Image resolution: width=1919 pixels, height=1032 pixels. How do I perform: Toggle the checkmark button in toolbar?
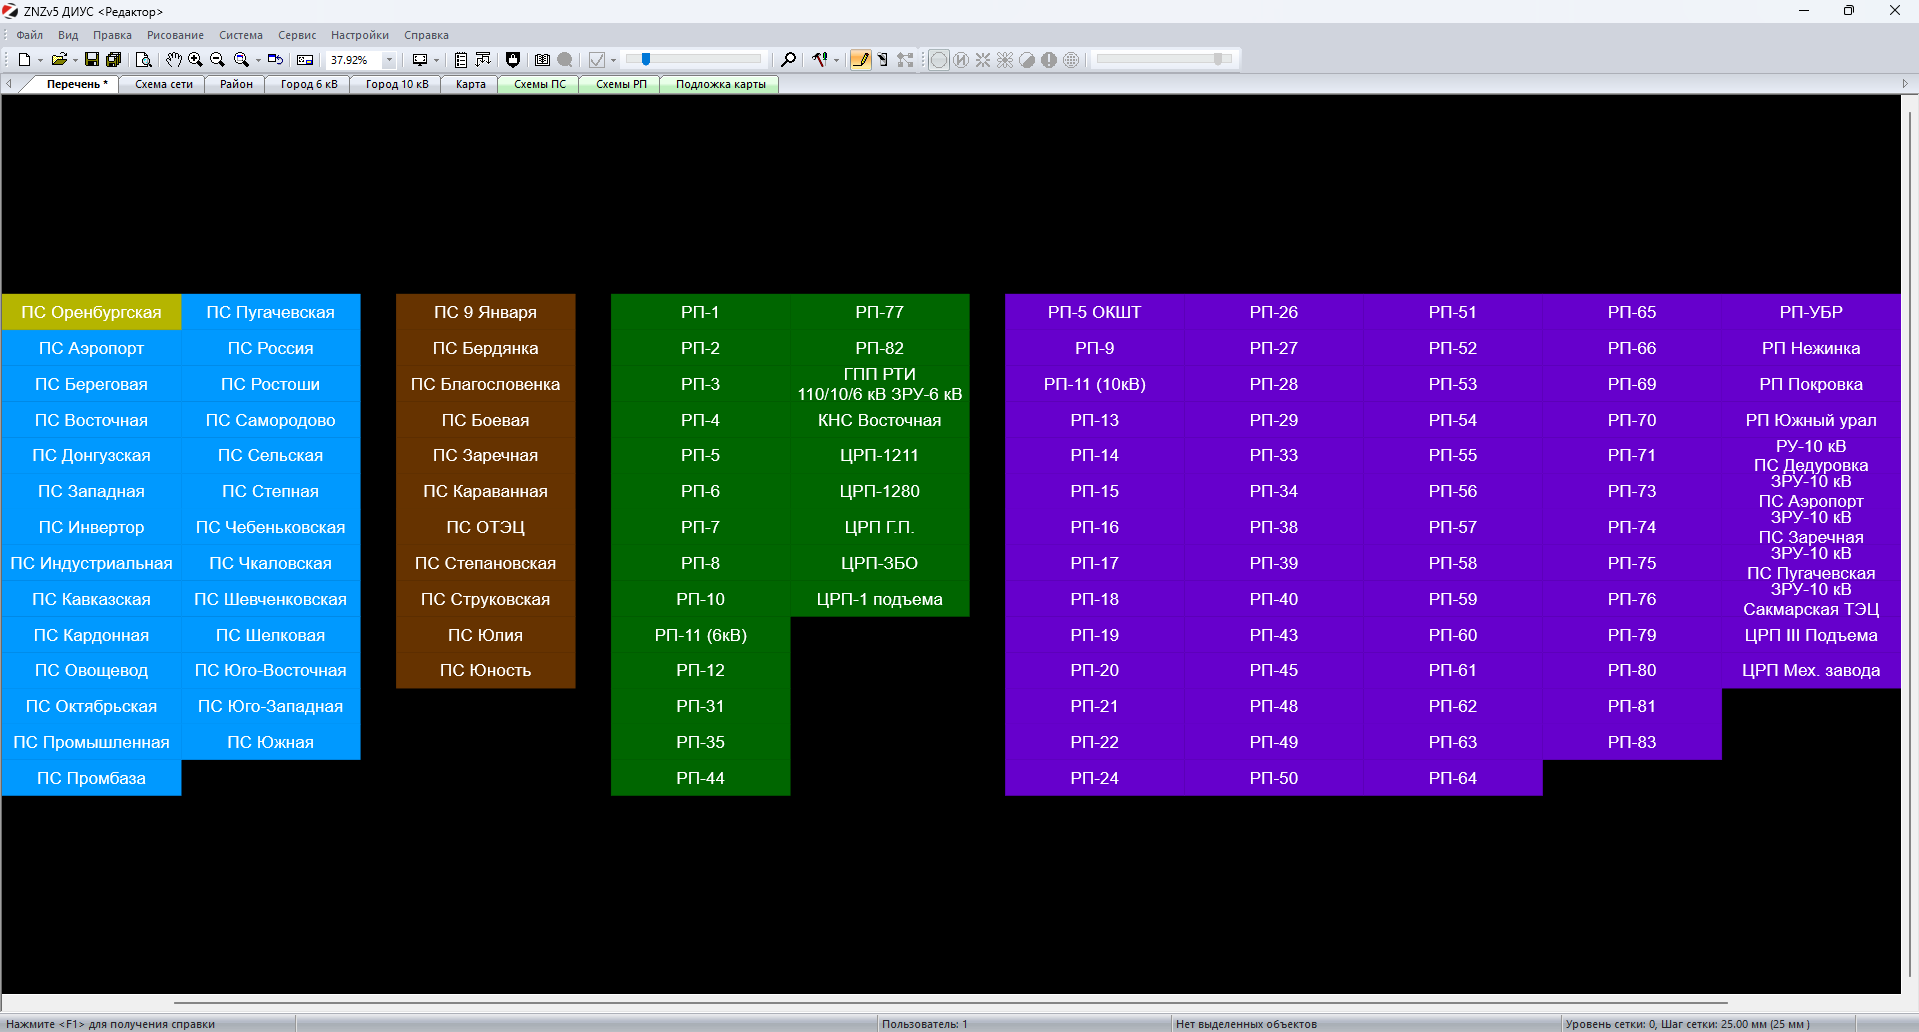point(597,60)
